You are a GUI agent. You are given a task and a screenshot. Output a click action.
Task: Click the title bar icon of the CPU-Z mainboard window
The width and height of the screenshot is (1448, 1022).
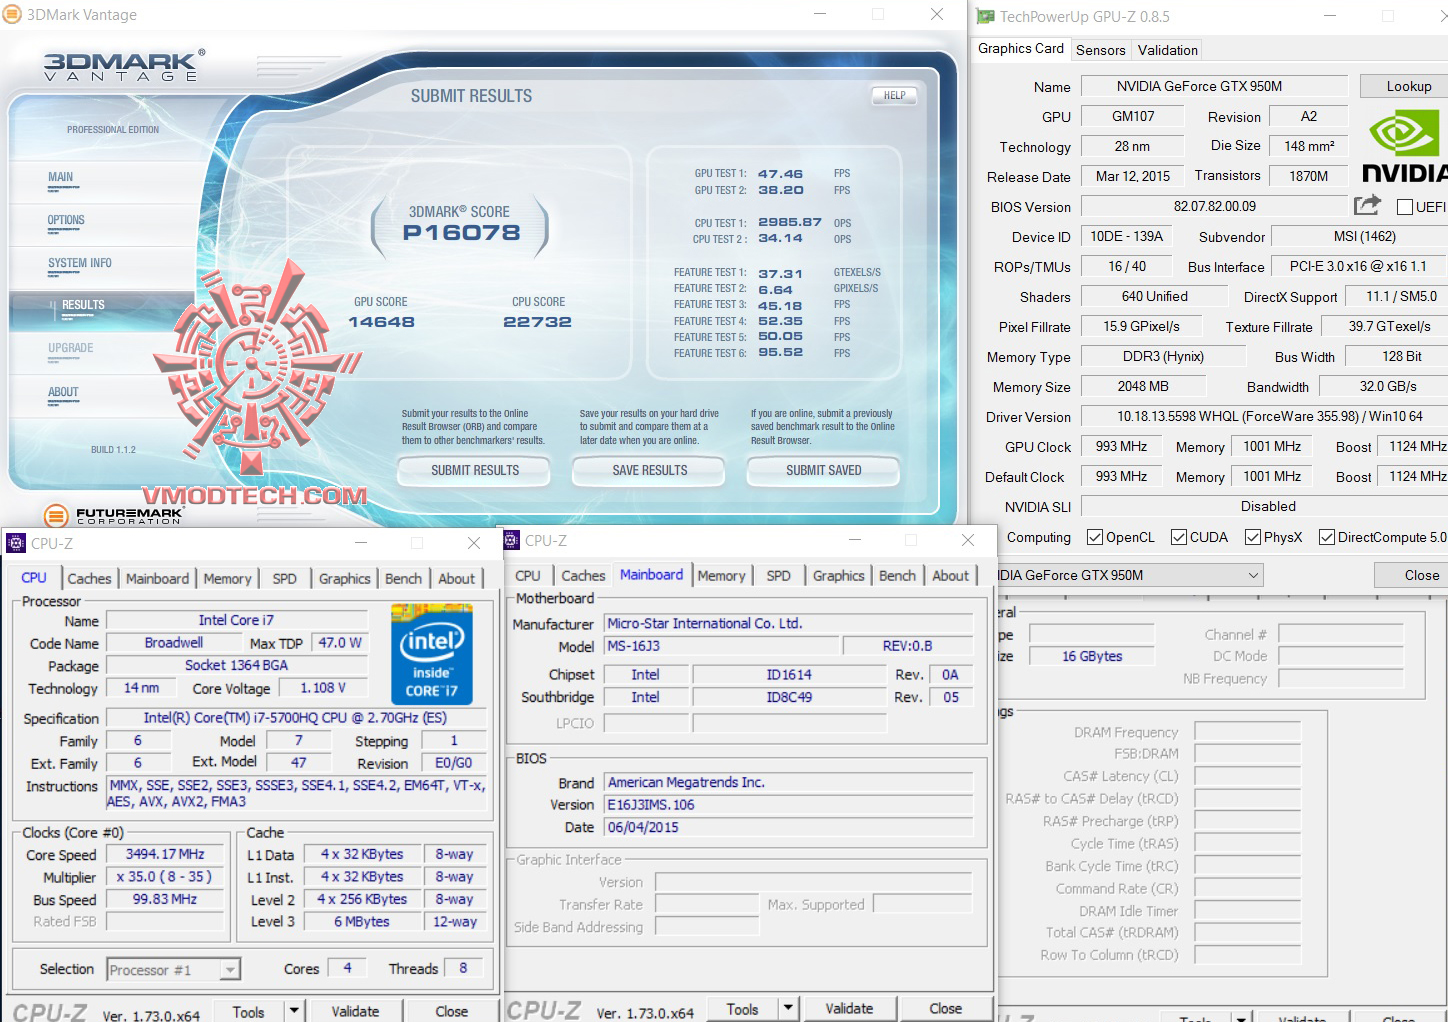point(511,540)
